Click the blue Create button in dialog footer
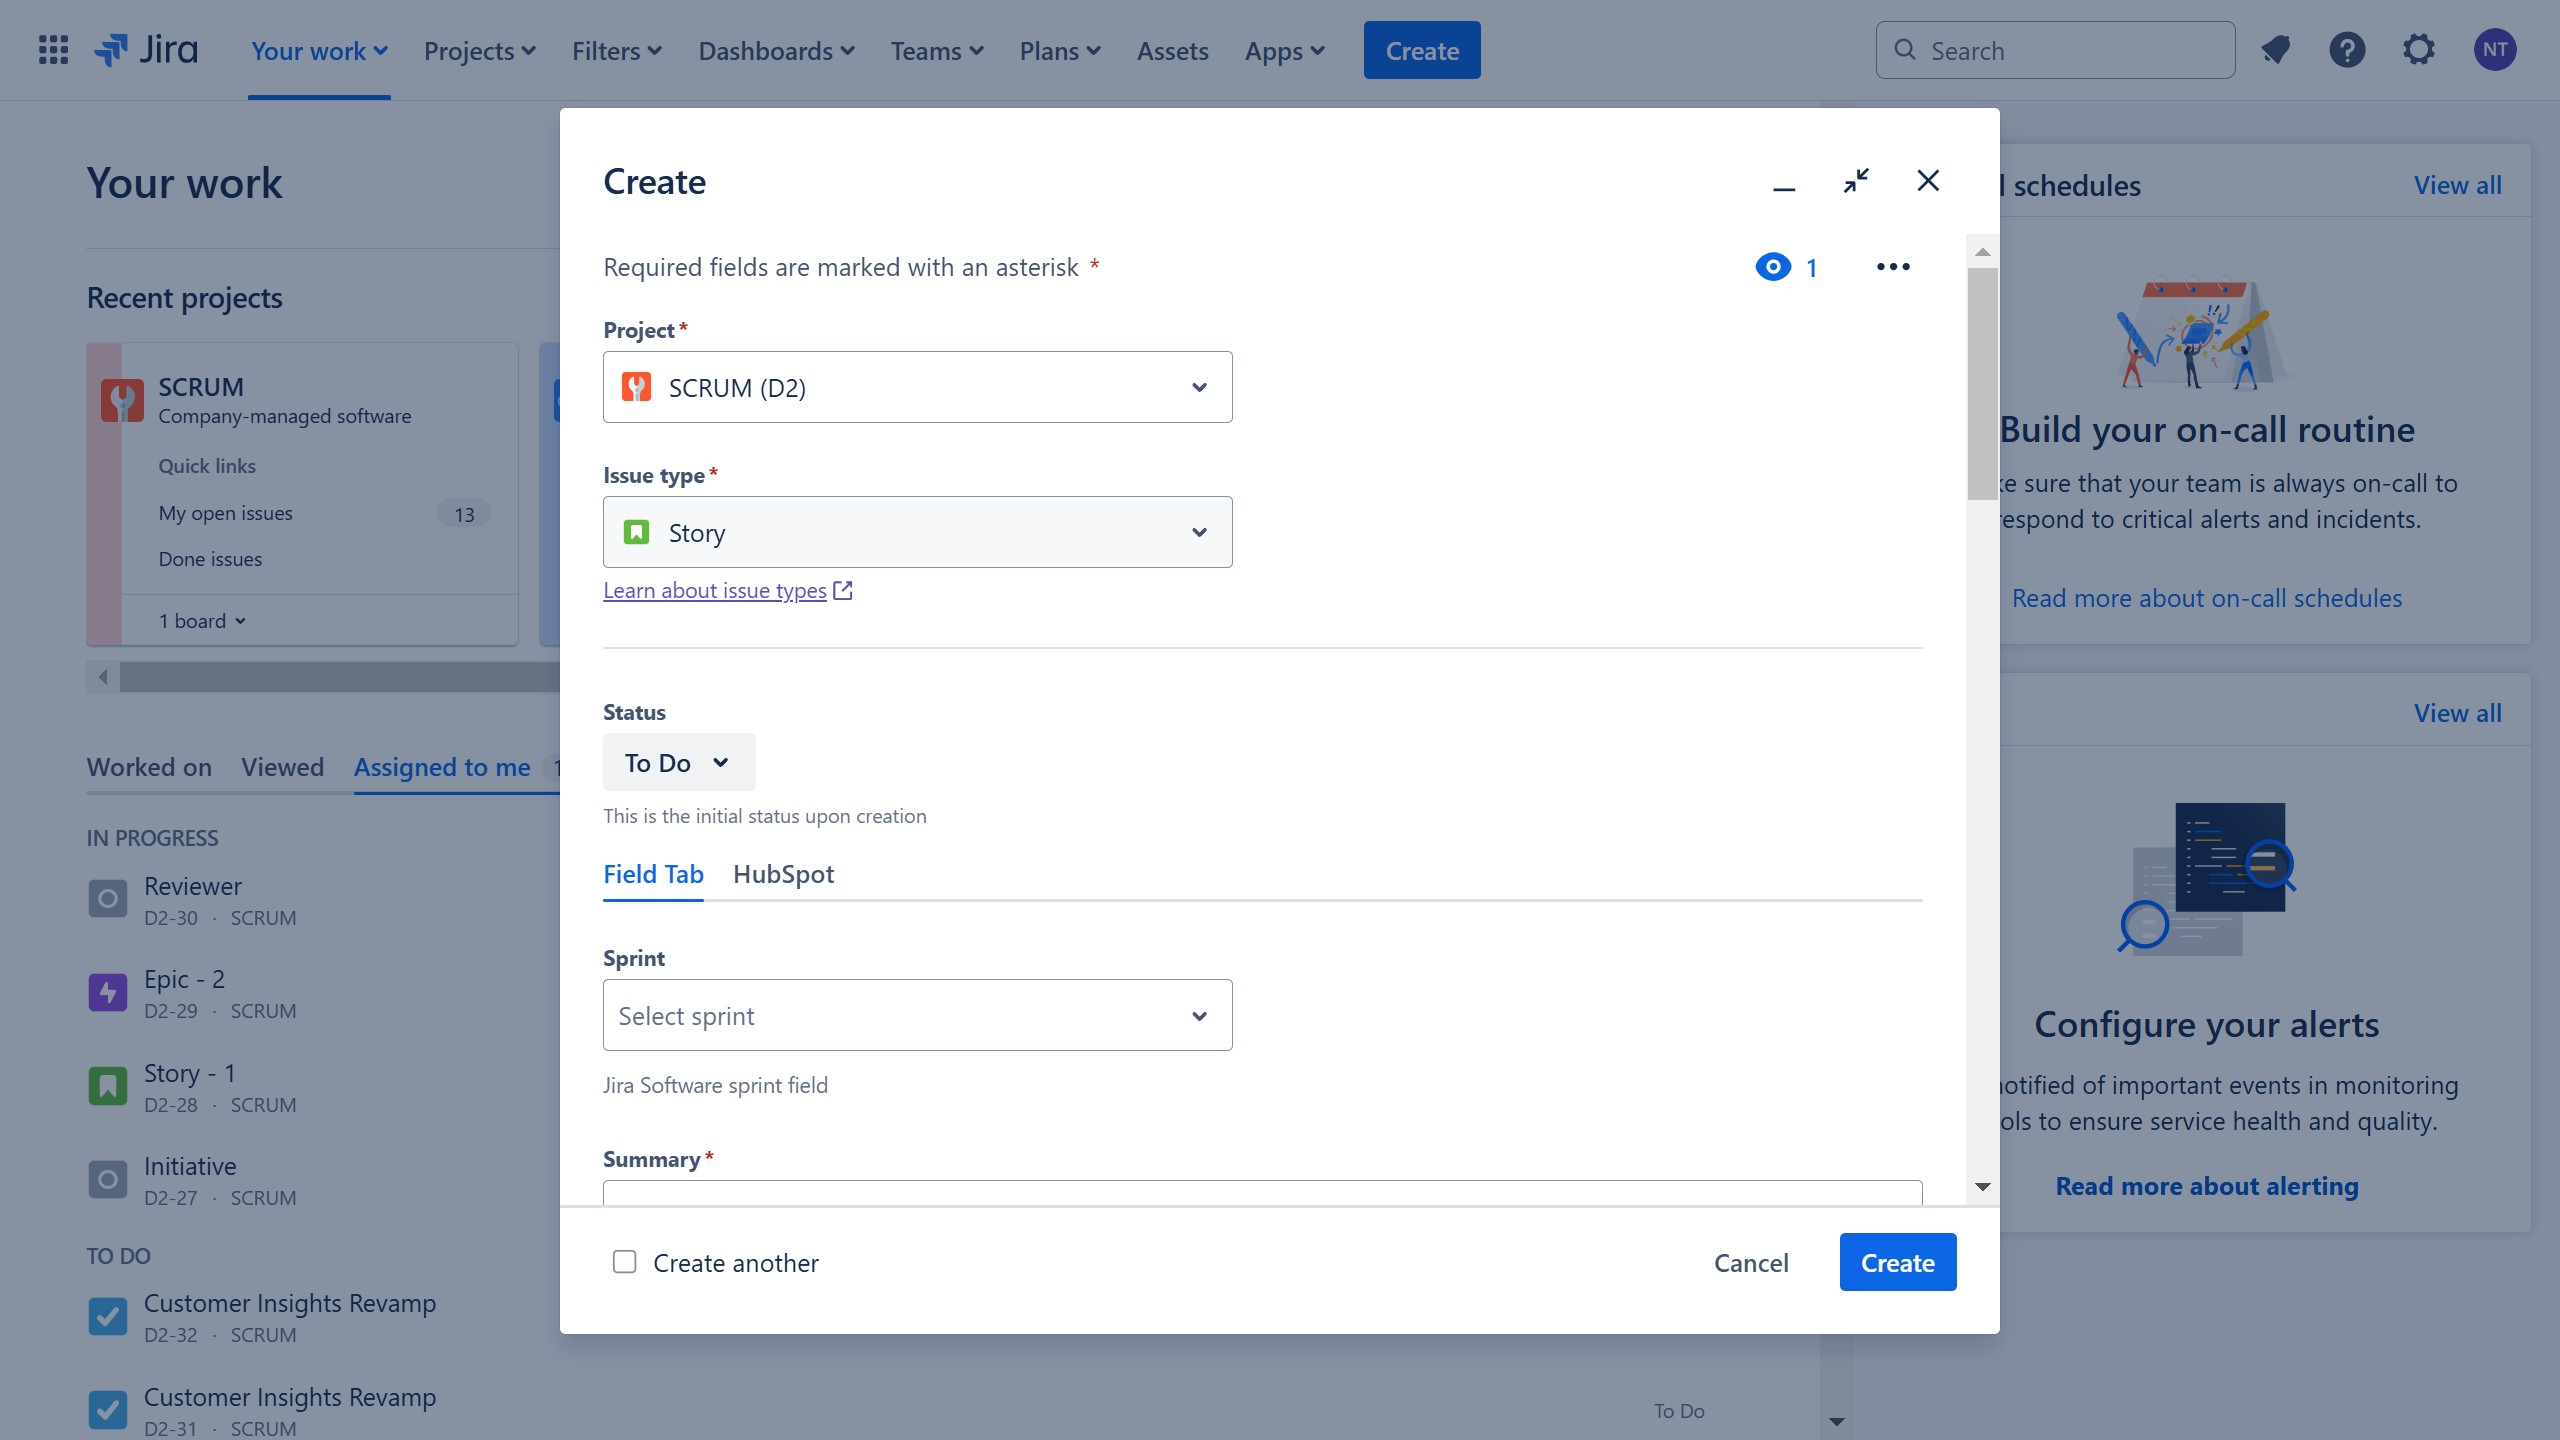 pyautogui.click(x=1897, y=1262)
